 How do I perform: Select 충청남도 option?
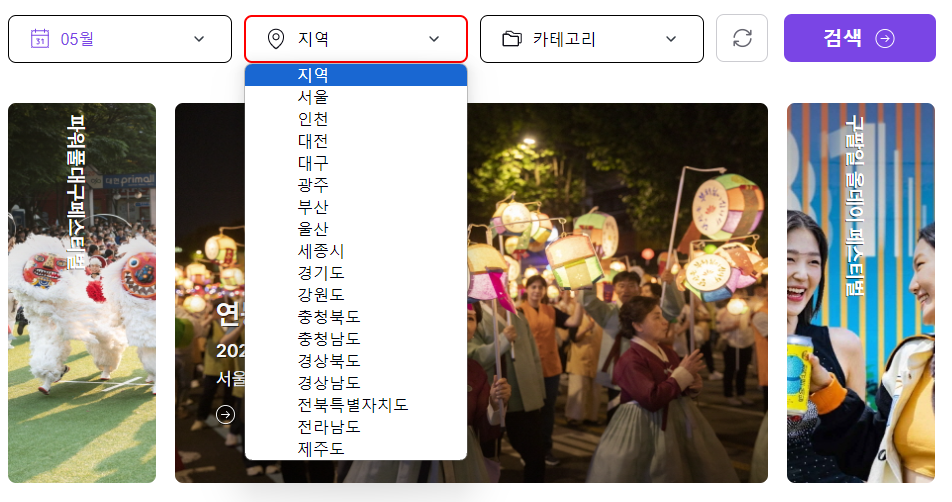click(356, 338)
